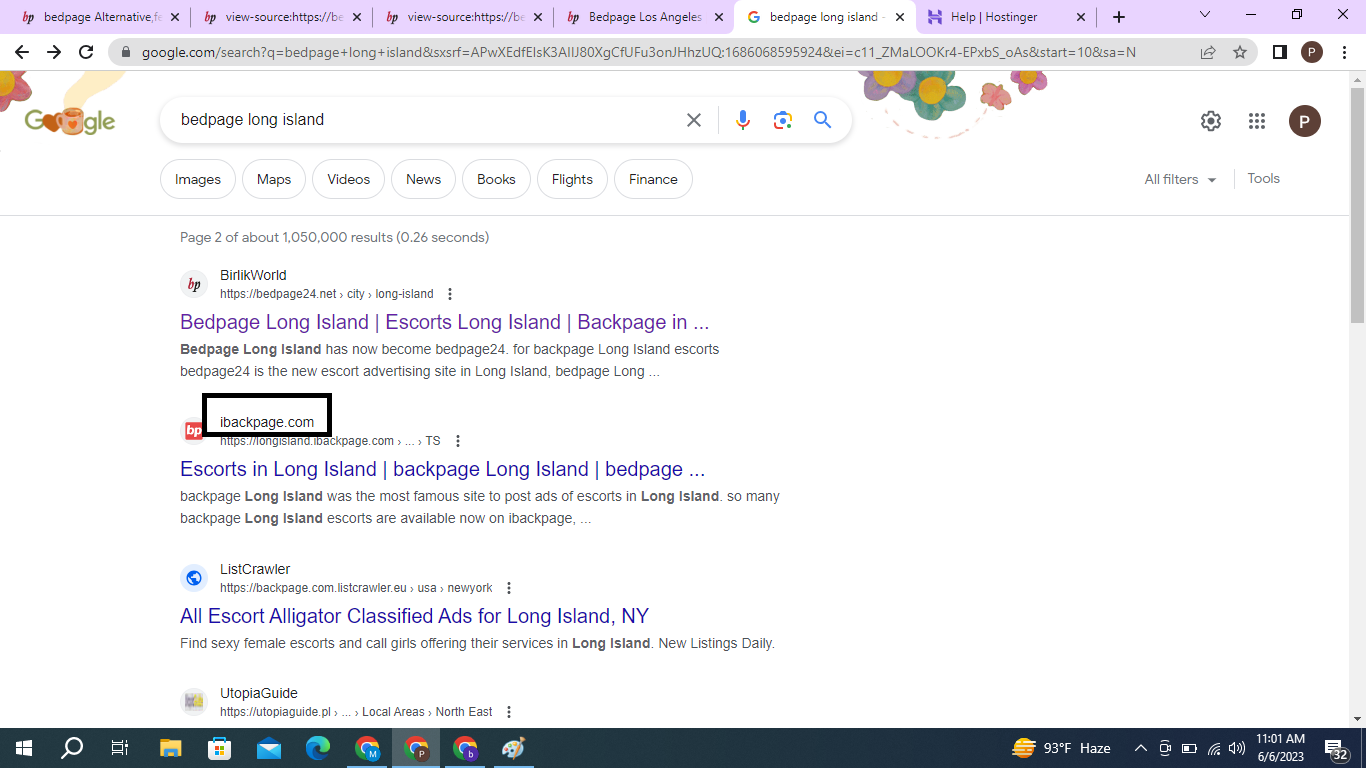Switch to Maps results

pos(274,180)
